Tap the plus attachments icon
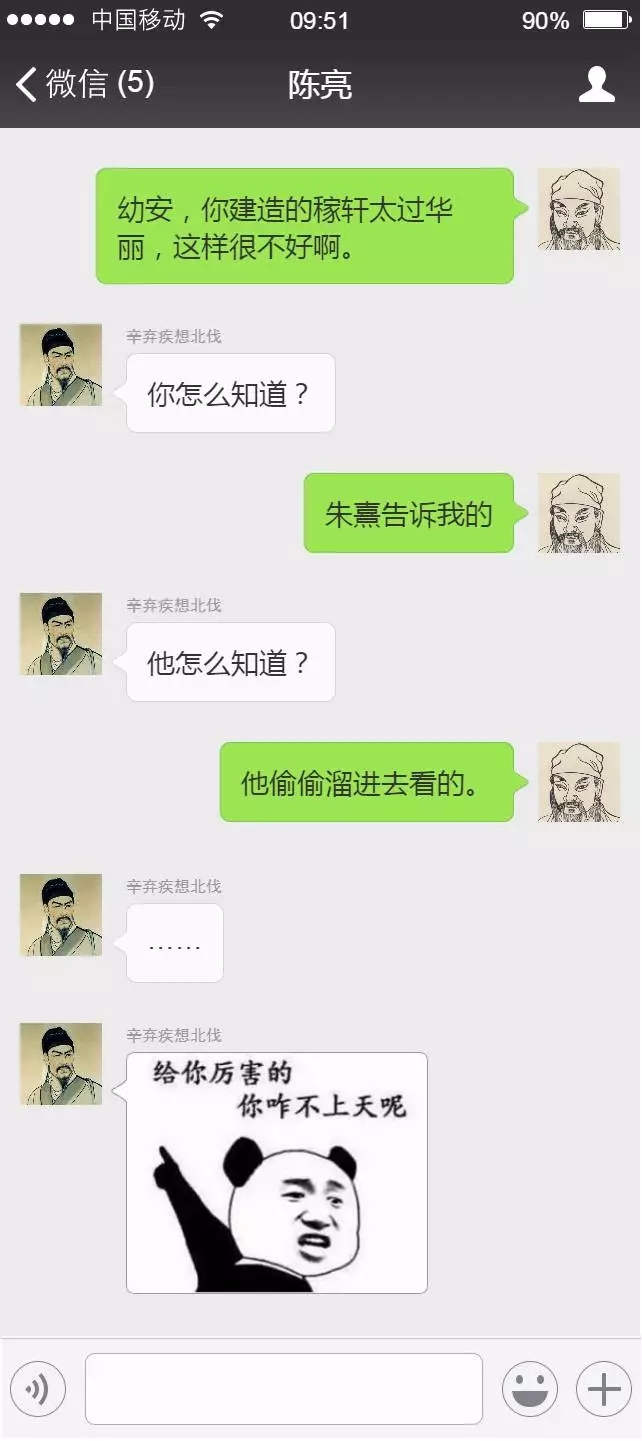 [604, 1389]
